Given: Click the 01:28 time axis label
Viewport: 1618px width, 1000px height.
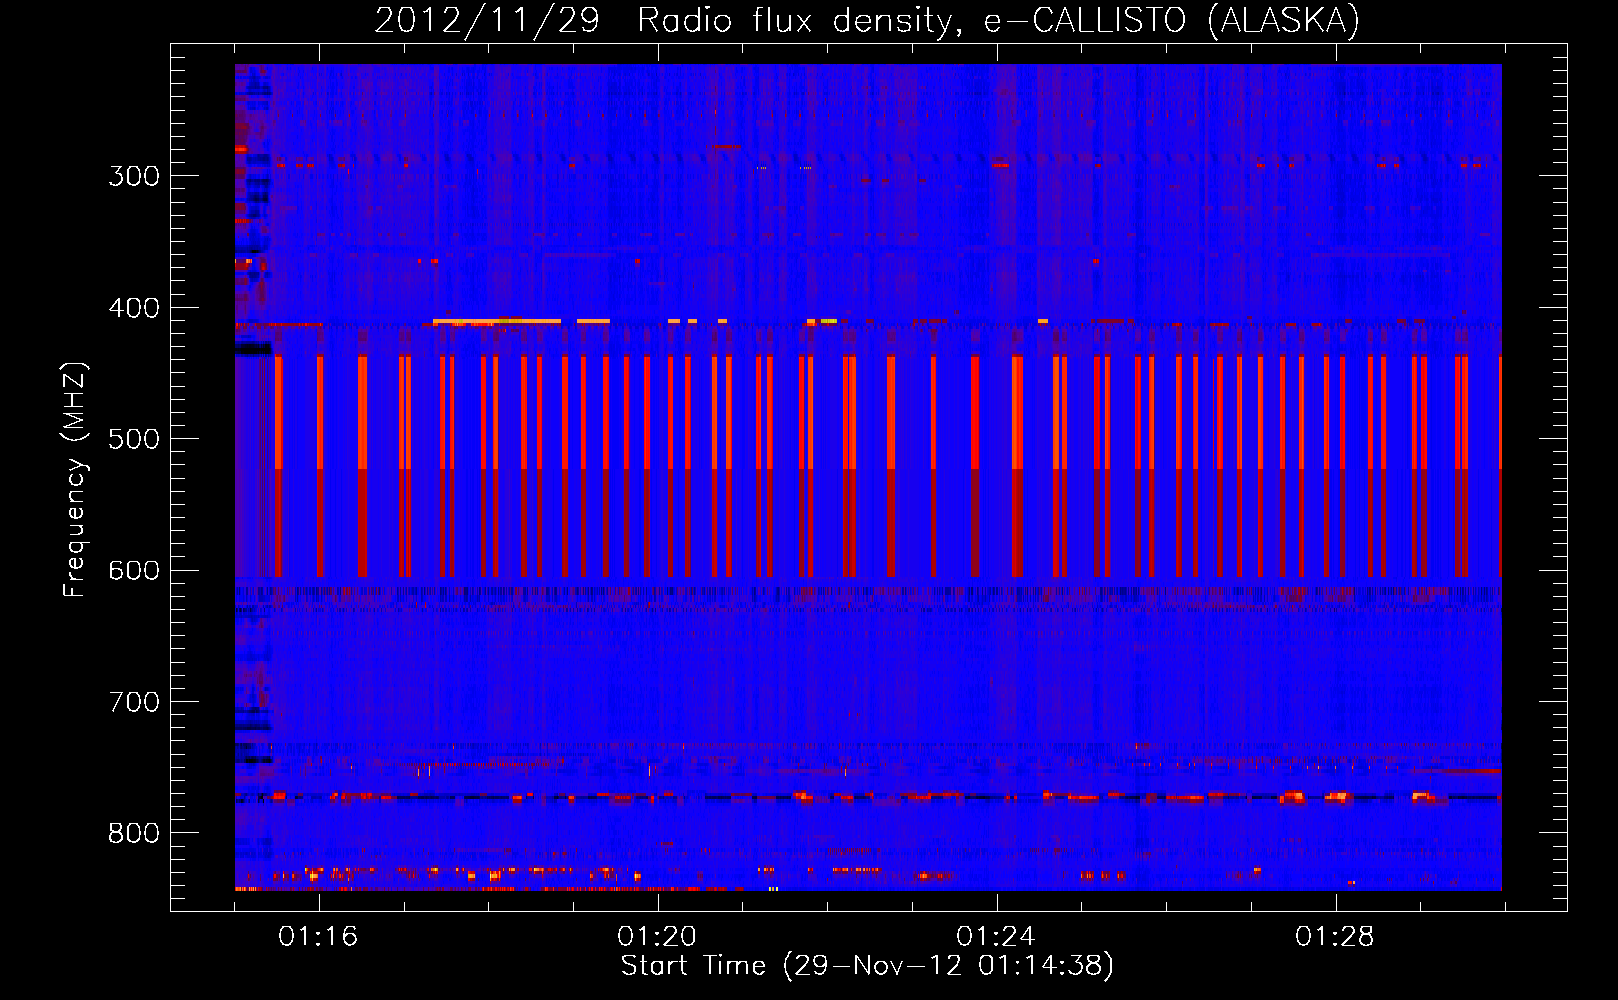Looking at the screenshot, I should click(x=1335, y=936).
